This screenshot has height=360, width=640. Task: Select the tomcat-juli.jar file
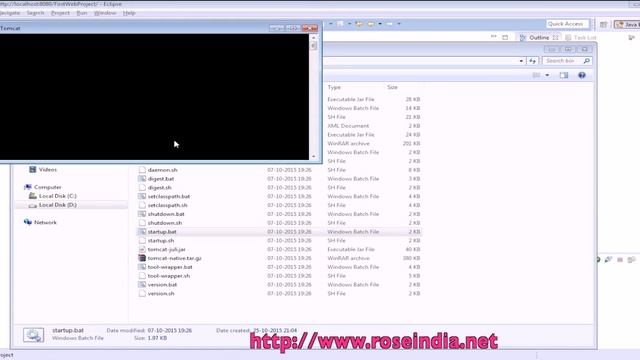pos(167,249)
